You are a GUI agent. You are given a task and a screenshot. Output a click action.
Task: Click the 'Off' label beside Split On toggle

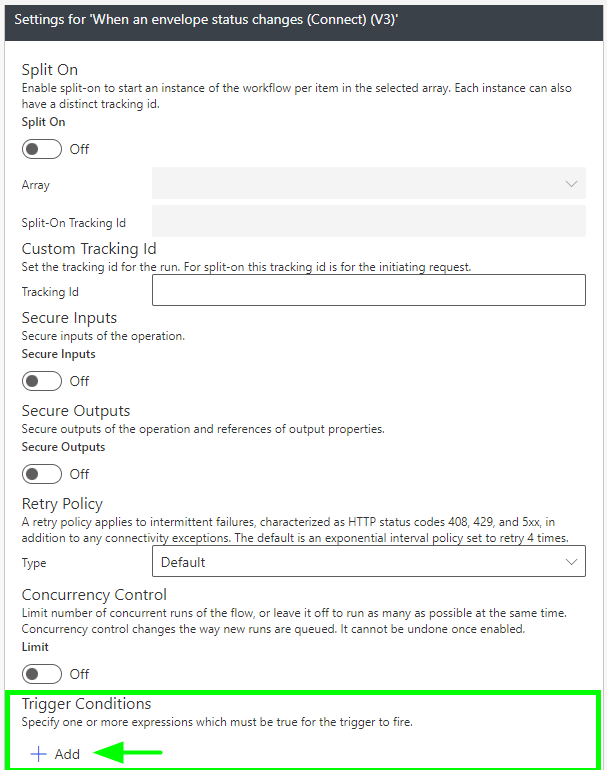click(79, 149)
